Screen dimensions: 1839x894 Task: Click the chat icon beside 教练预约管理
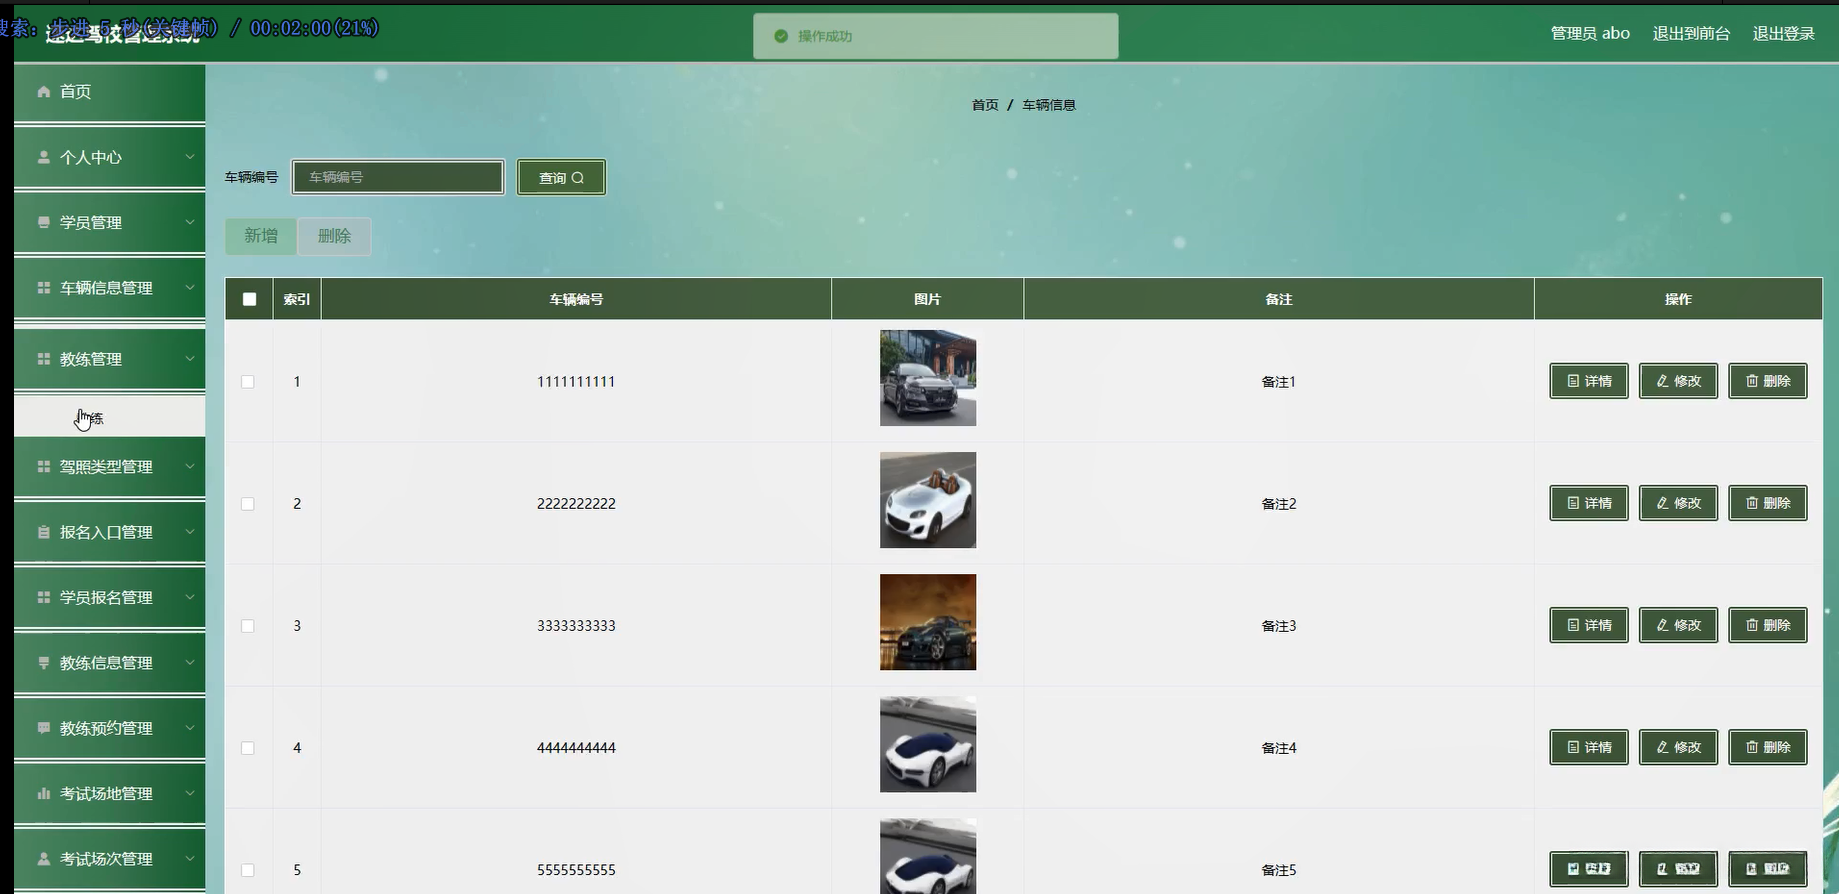pyautogui.click(x=44, y=728)
